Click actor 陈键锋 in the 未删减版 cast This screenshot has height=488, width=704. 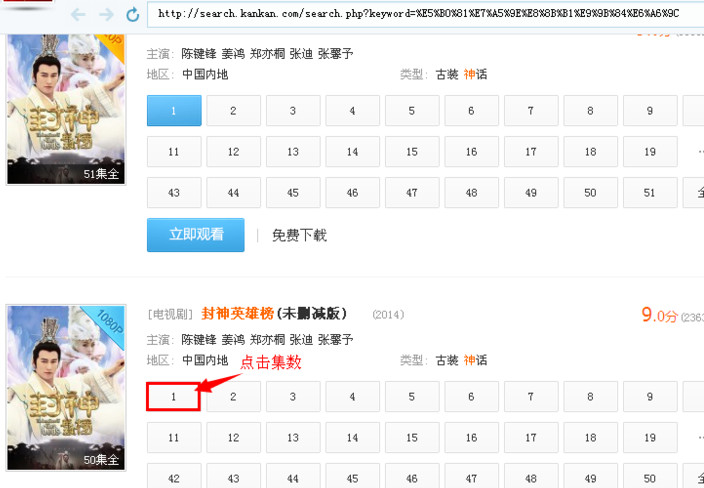199,339
